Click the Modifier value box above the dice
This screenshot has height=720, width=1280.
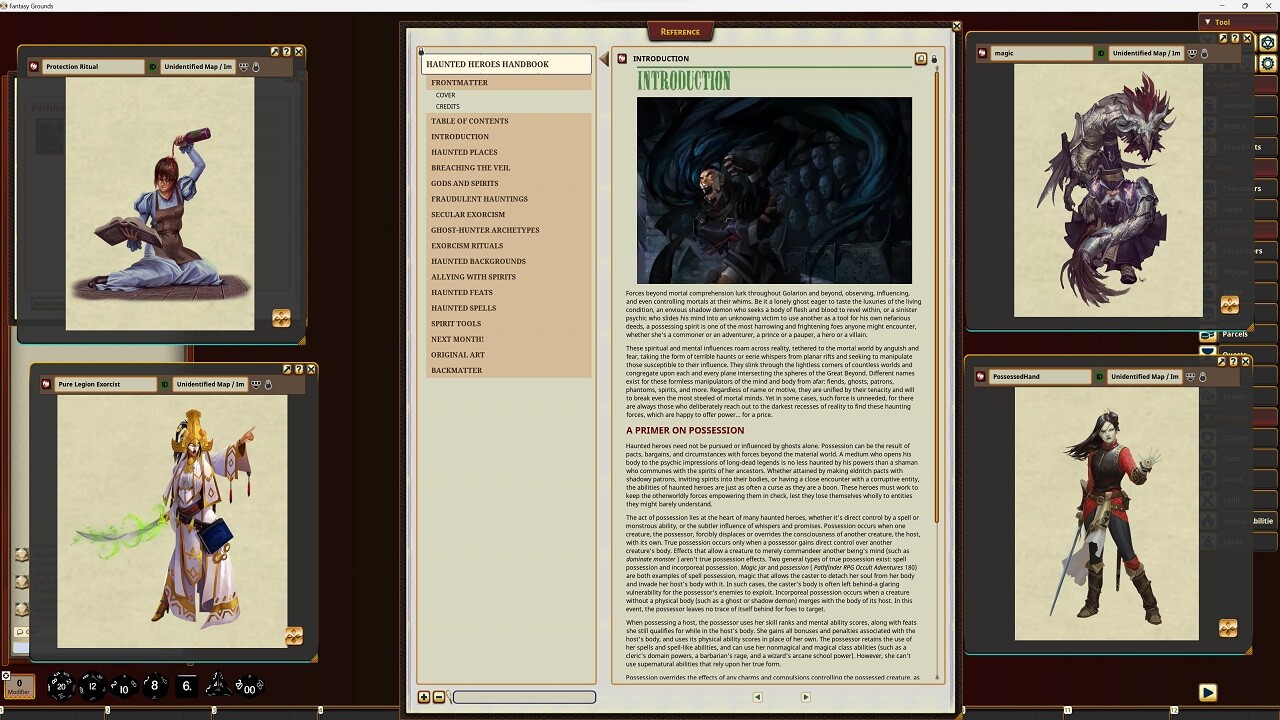click(18, 686)
